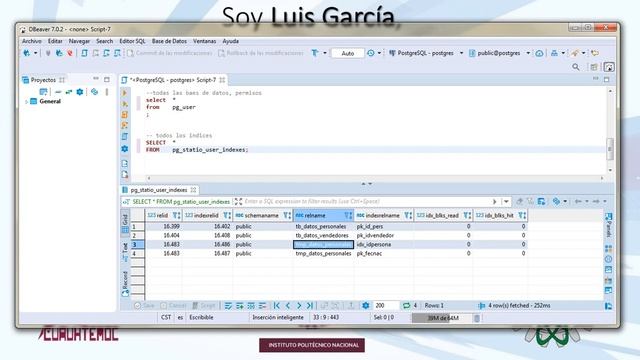The width and height of the screenshot is (640, 360).
Task: Click Commit de las modificaciones button
Action: (169, 53)
